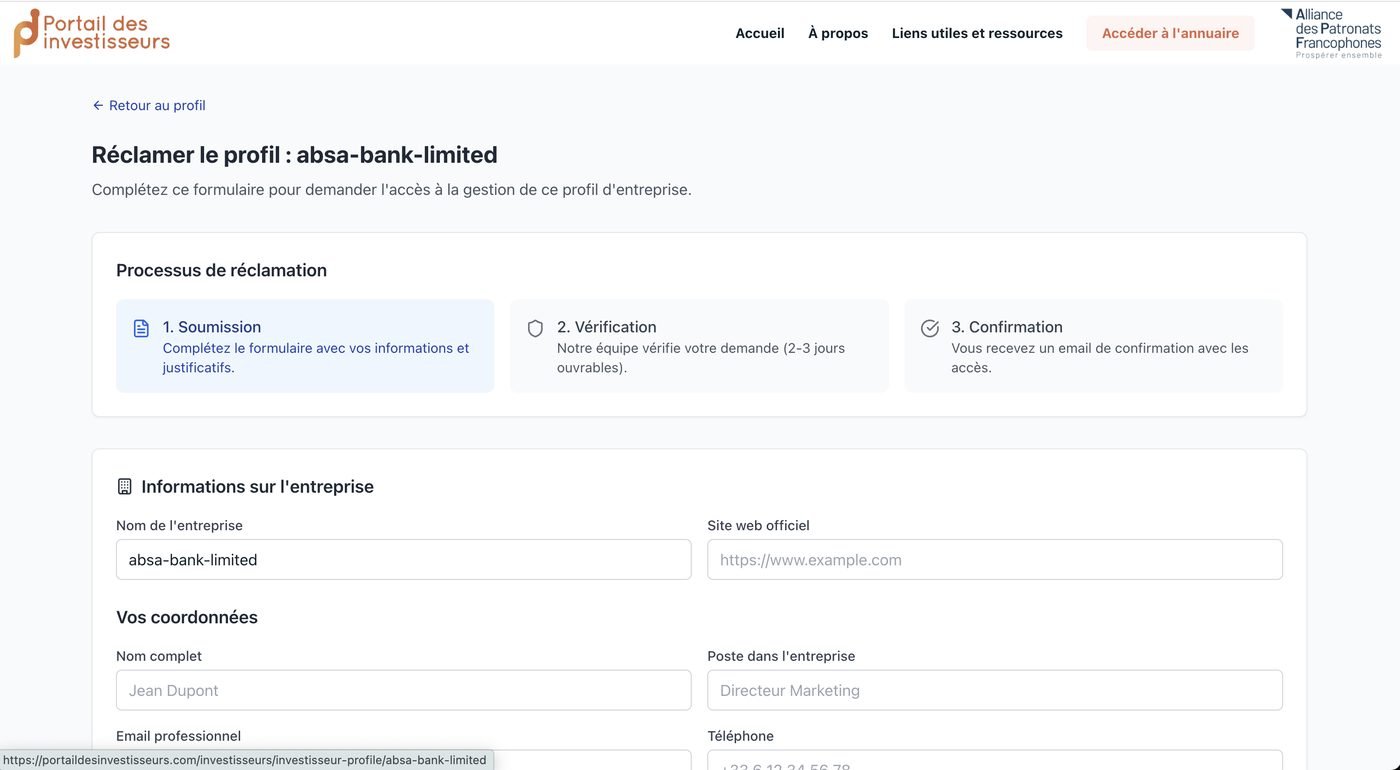The height and width of the screenshot is (770, 1400).
Task: Open the Accueil menu item
Action: click(760, 33)
